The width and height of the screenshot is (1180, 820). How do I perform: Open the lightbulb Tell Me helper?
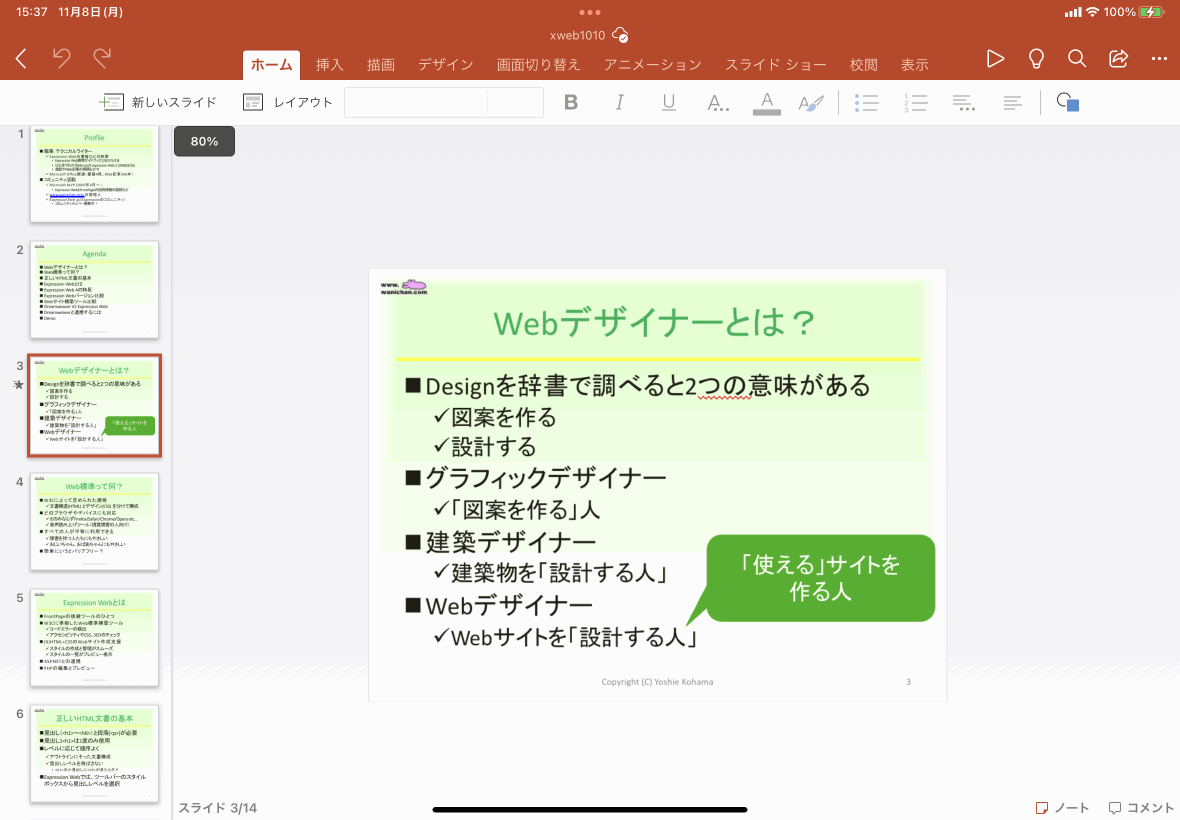[x=1036, y=59]
